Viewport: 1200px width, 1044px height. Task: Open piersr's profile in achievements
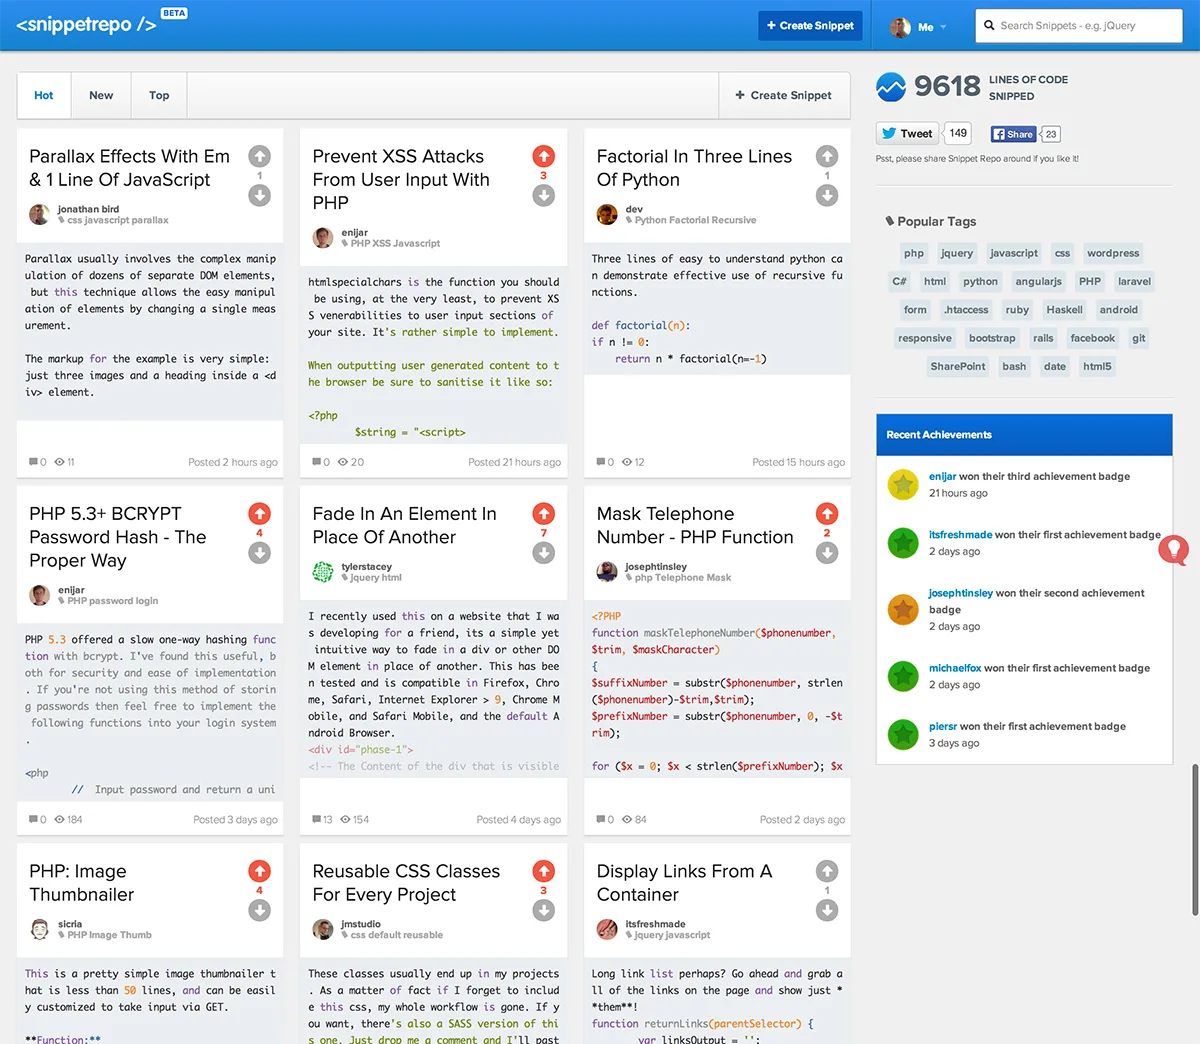click(943, 726)
